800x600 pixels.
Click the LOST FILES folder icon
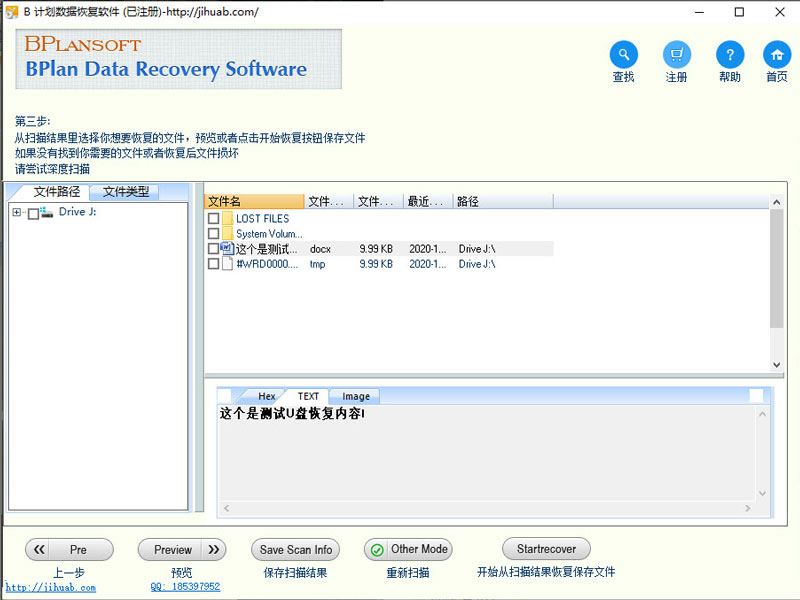(x=228, y=218)
